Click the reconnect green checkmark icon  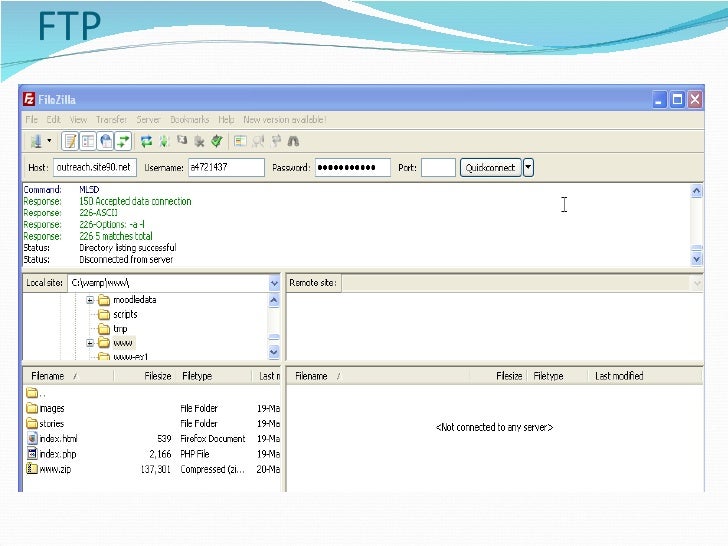tap(217, 141)
